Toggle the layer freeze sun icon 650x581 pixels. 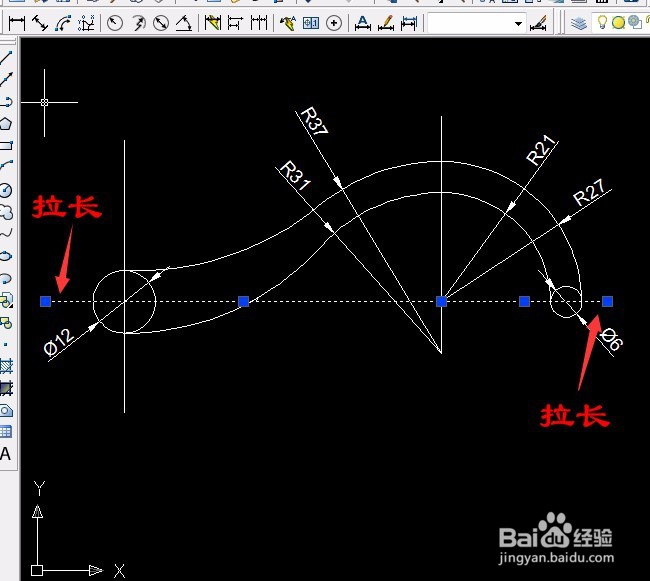[x=618, y=22]
